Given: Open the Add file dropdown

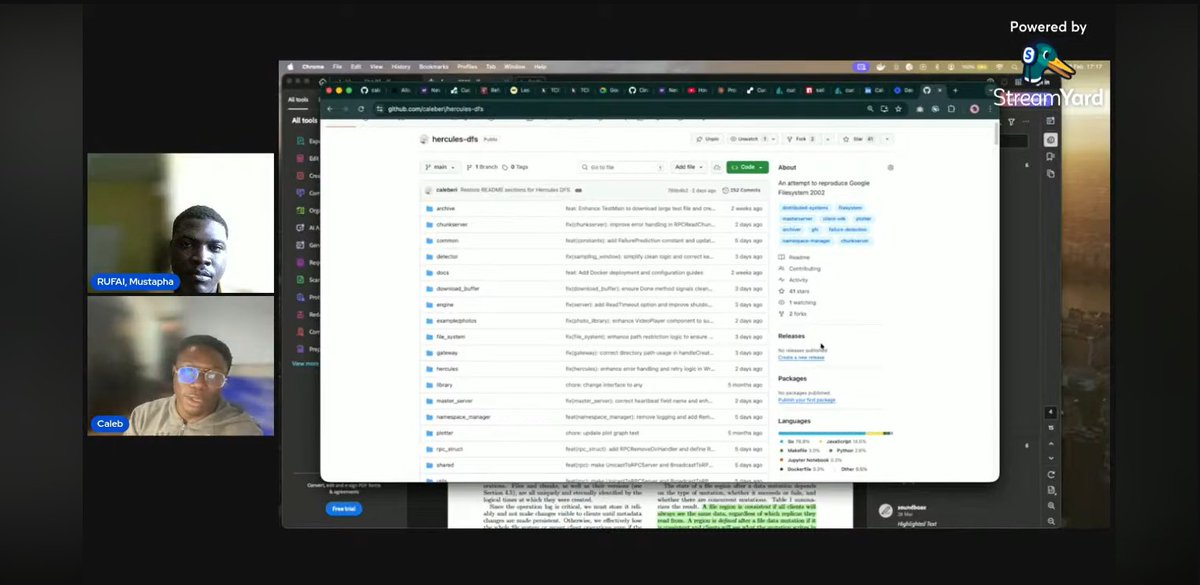Looking at the screenshot, I should coord(688,167).
